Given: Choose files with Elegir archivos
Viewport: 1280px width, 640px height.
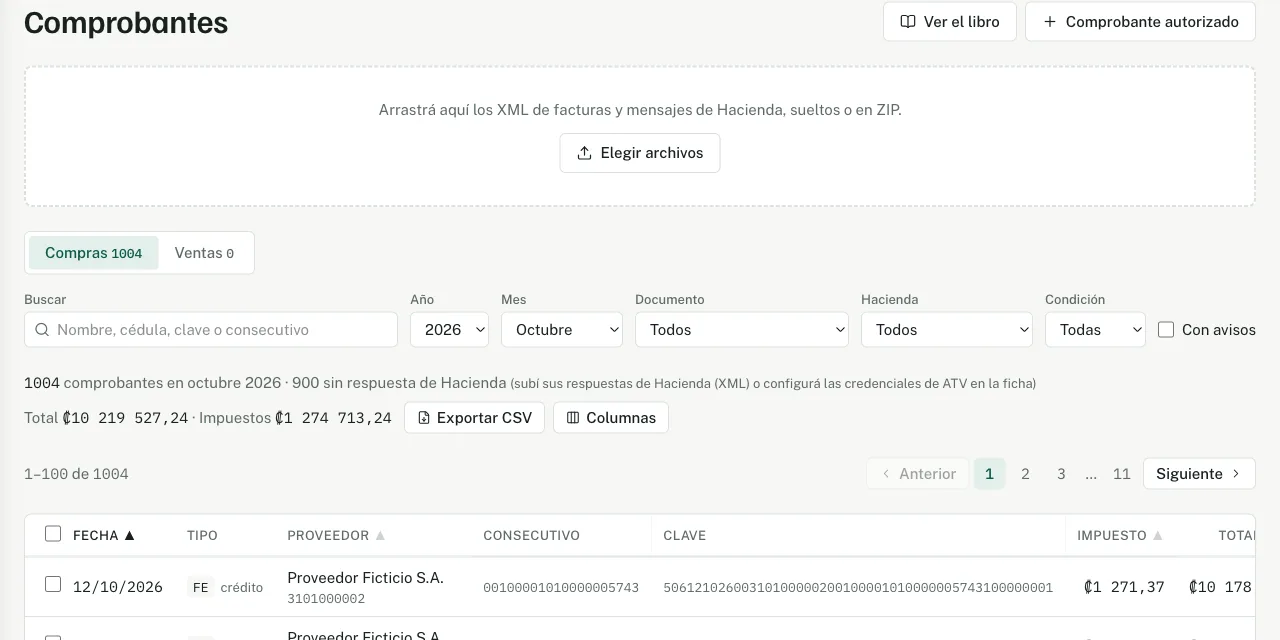Looking at the screenshot, I should 640,153.
